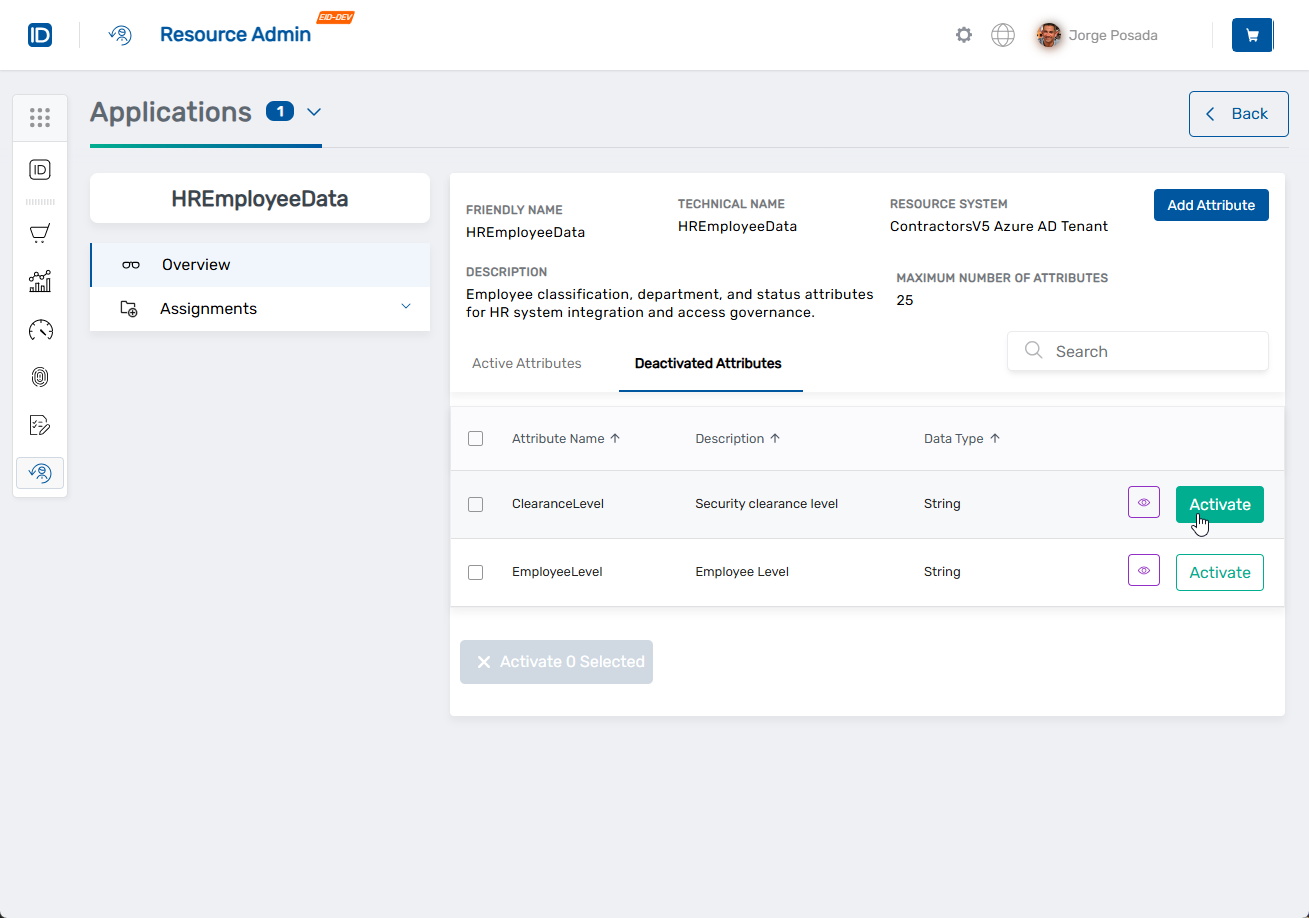Viewport: 1309px width, 918px height.
Task: Switch to the Active Attributes tab
Action: [526, 363]
